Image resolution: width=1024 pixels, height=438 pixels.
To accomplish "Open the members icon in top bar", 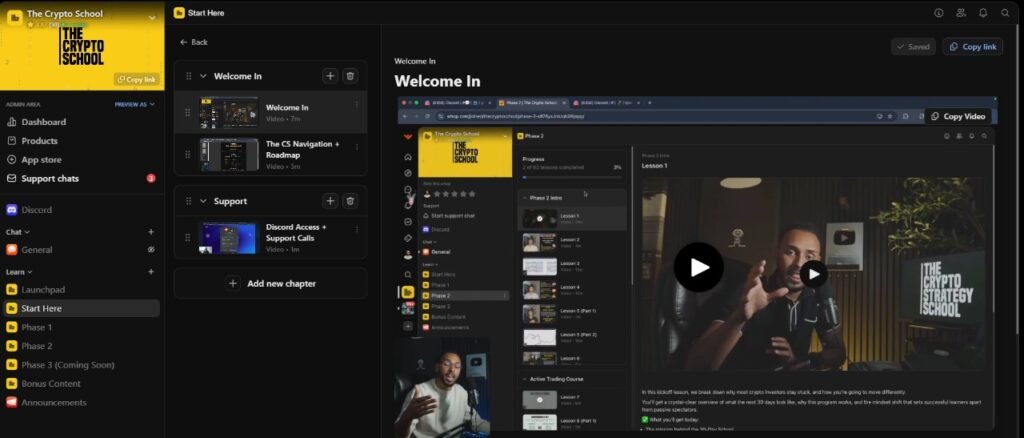I will click(961, 13).
